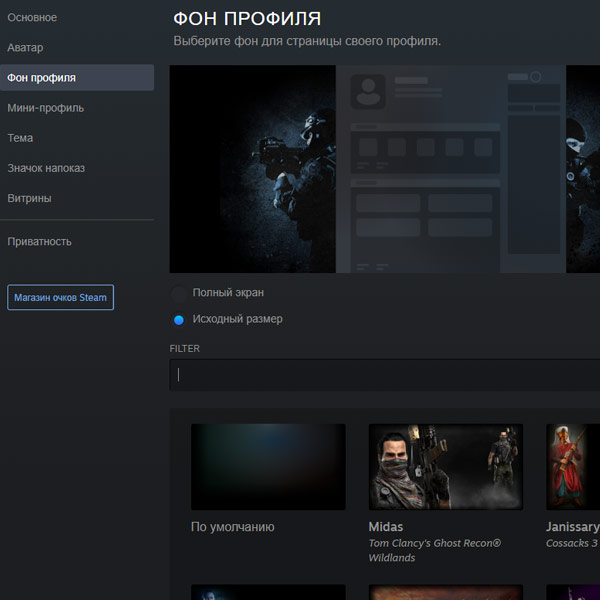Click the Tom Clancy's Ghost Recon Wildlands caption
The height and width of the screenshot is (600, 600).
(x=435, y=550)
